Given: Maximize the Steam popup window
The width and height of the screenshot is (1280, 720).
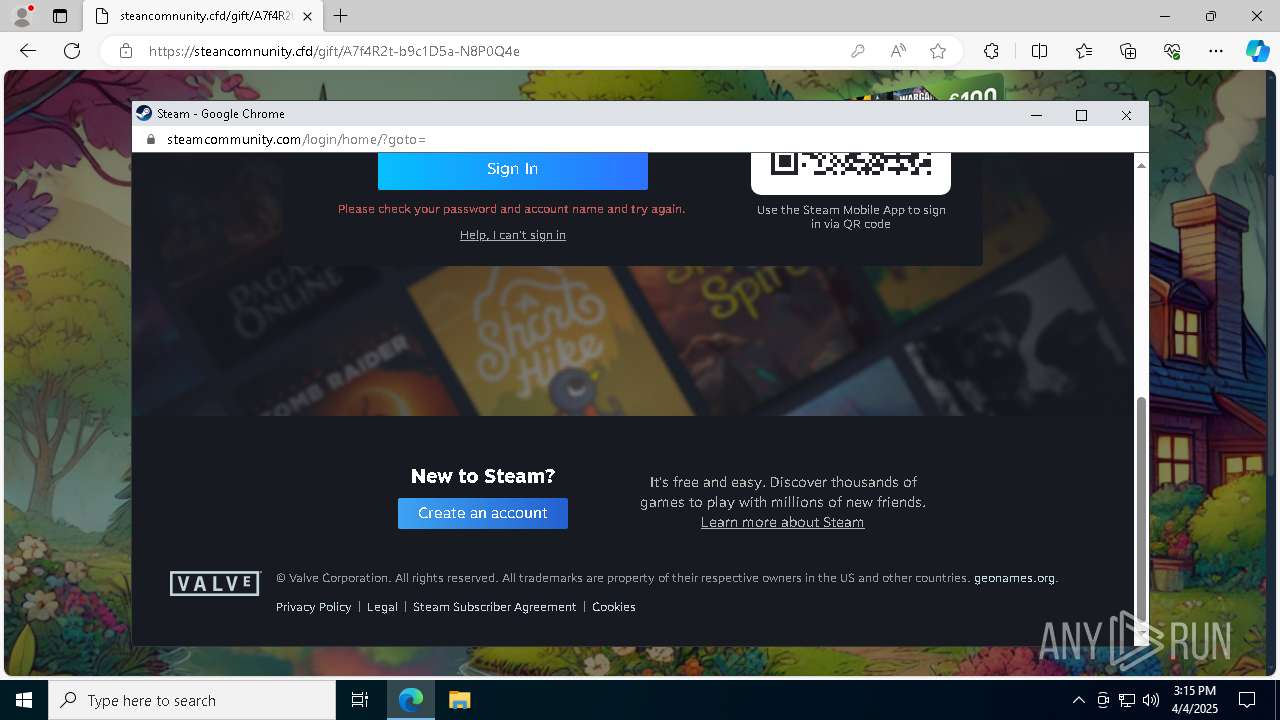Looking at the screenshot, I should coord(1081,115).
